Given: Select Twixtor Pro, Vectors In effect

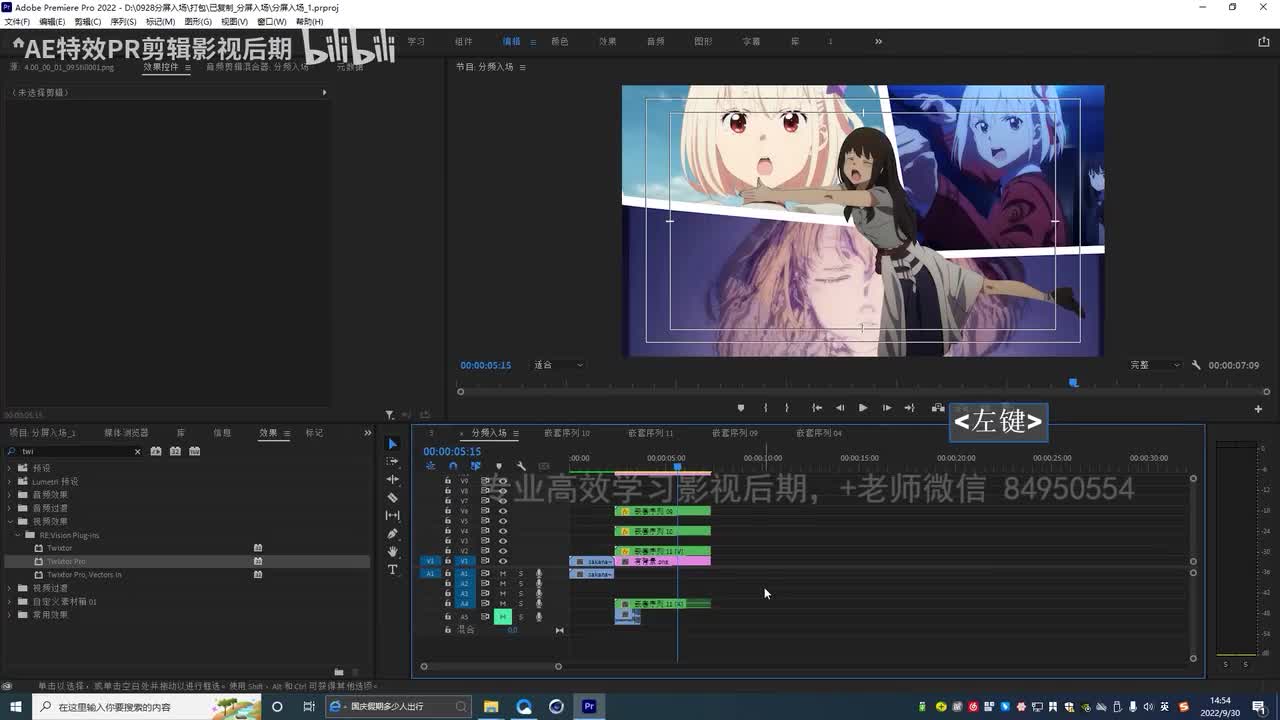Looking at the screenshot, I should coord(84,574).
